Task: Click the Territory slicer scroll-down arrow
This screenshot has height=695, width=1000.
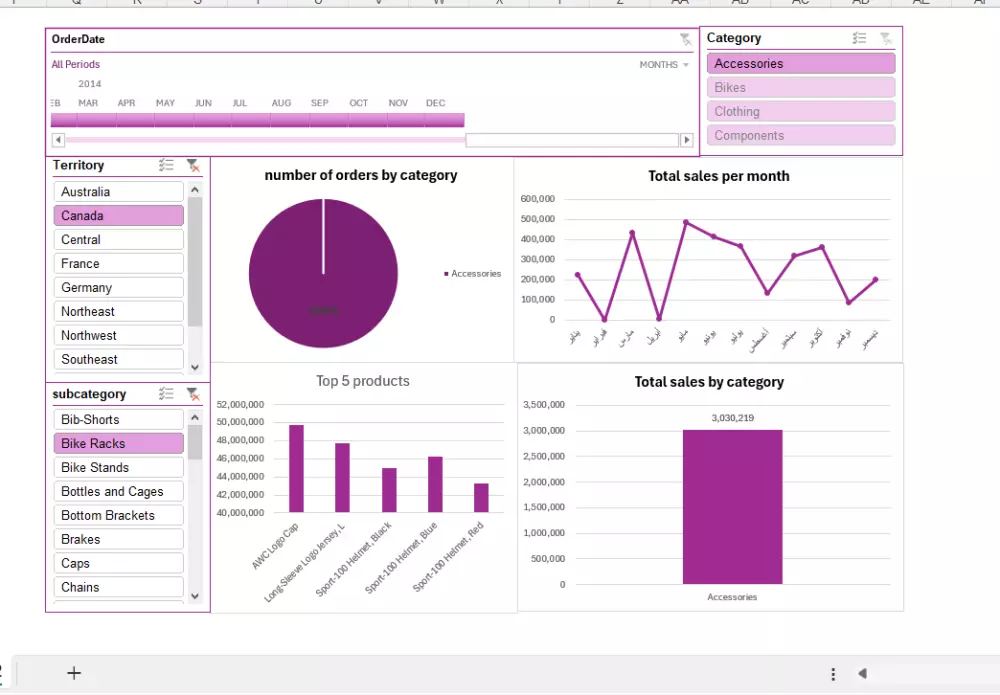Action: point(195,368)
